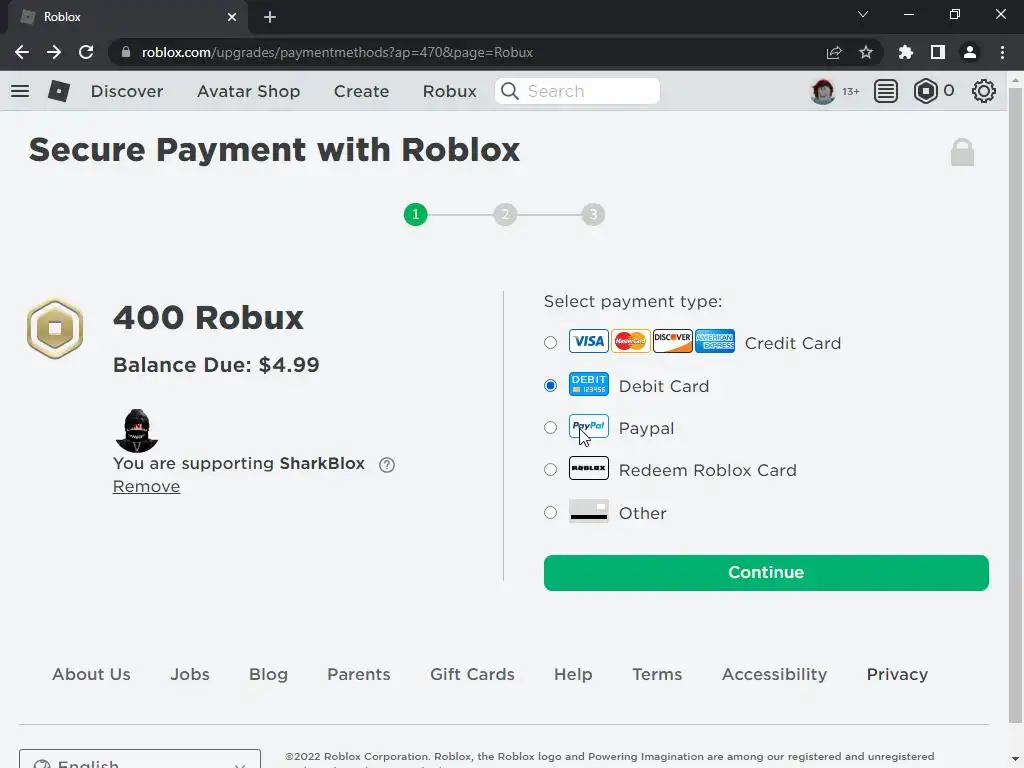Open the Create nav item
Image resolution: width=1024 pixels, height=768 pixels.
pos(361,91)
